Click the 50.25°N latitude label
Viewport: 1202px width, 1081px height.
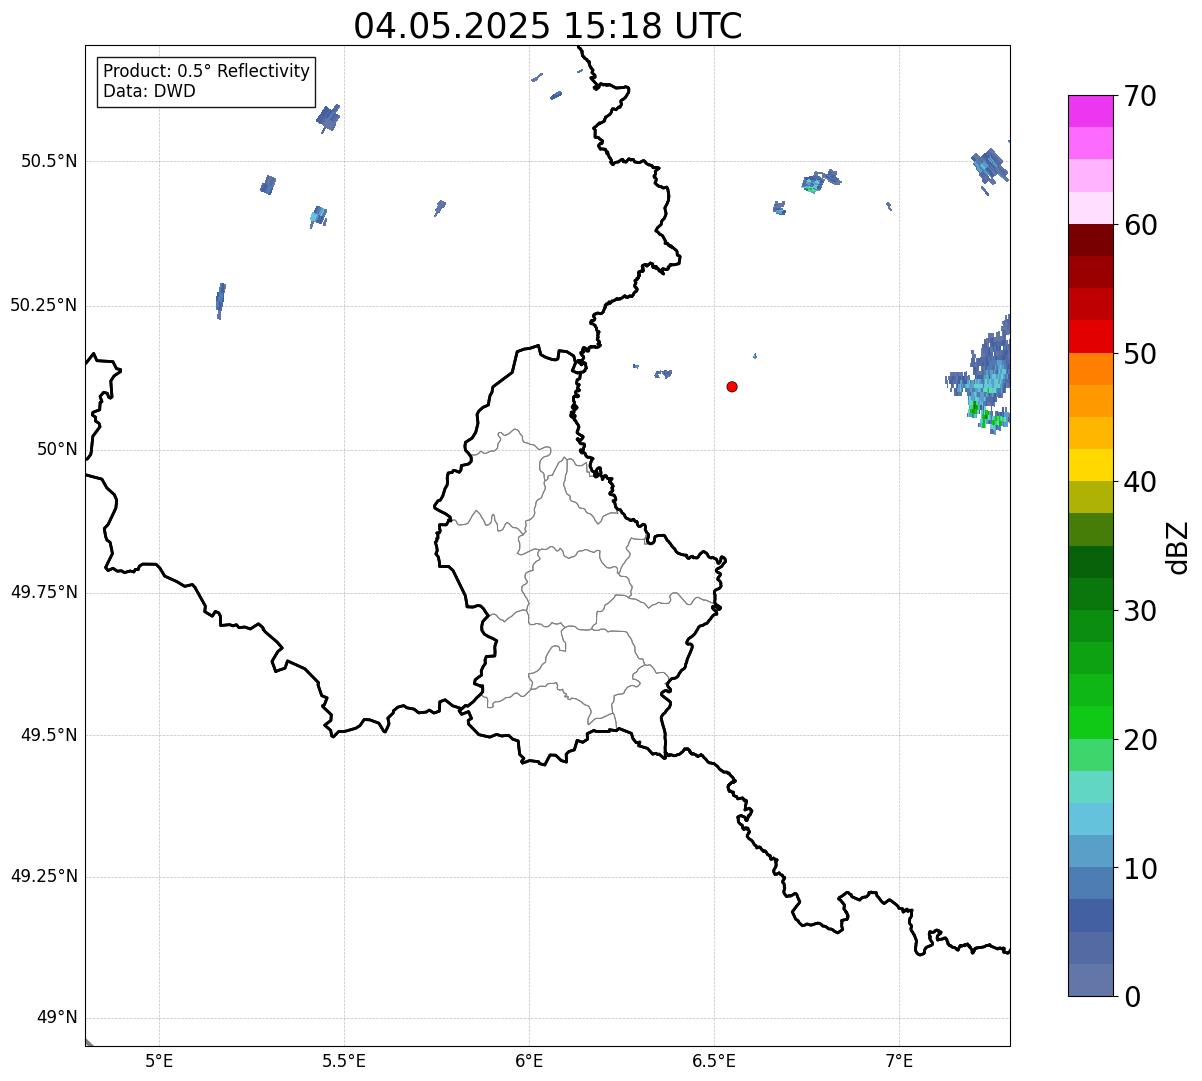pyautogui.click(x=43, y=305)
